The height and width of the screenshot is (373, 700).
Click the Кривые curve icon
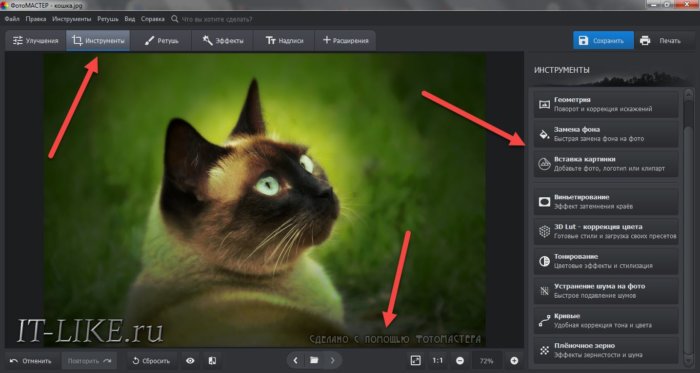[544, 321]
